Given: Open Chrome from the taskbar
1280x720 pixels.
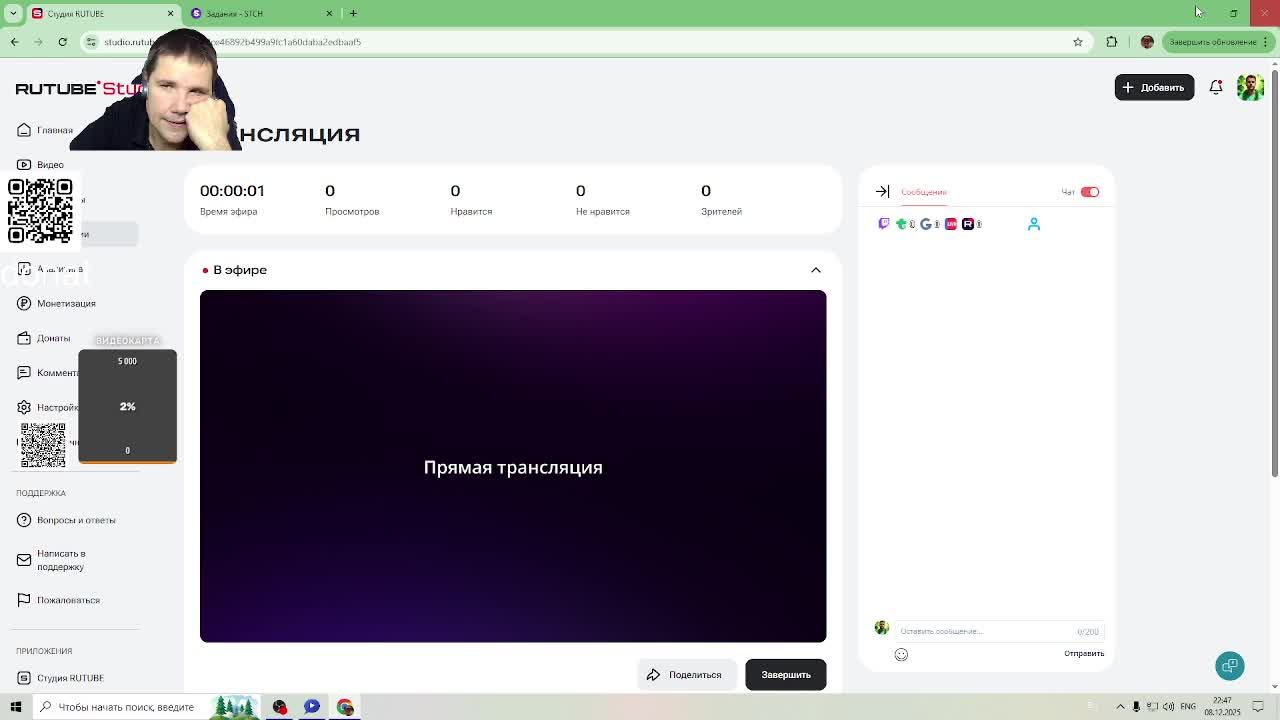Looking at the screenshot, I should click(345, 707).
